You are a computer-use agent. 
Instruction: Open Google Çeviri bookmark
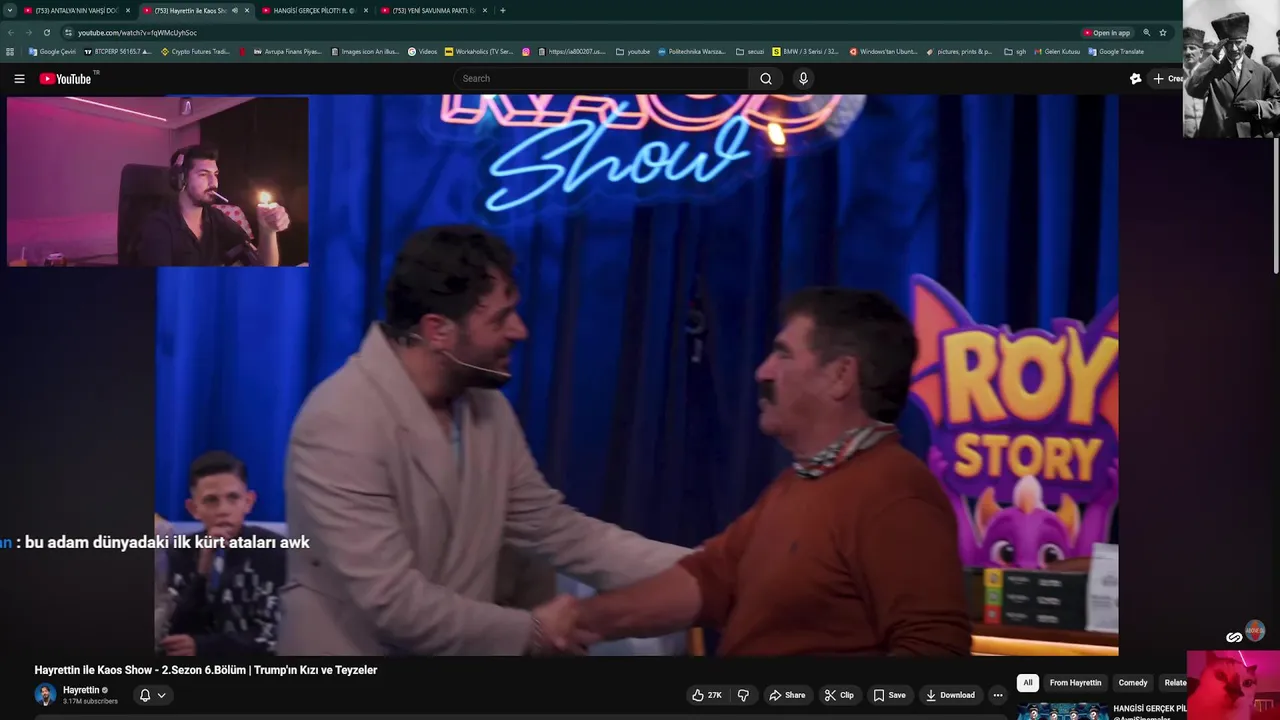point(52,52)
